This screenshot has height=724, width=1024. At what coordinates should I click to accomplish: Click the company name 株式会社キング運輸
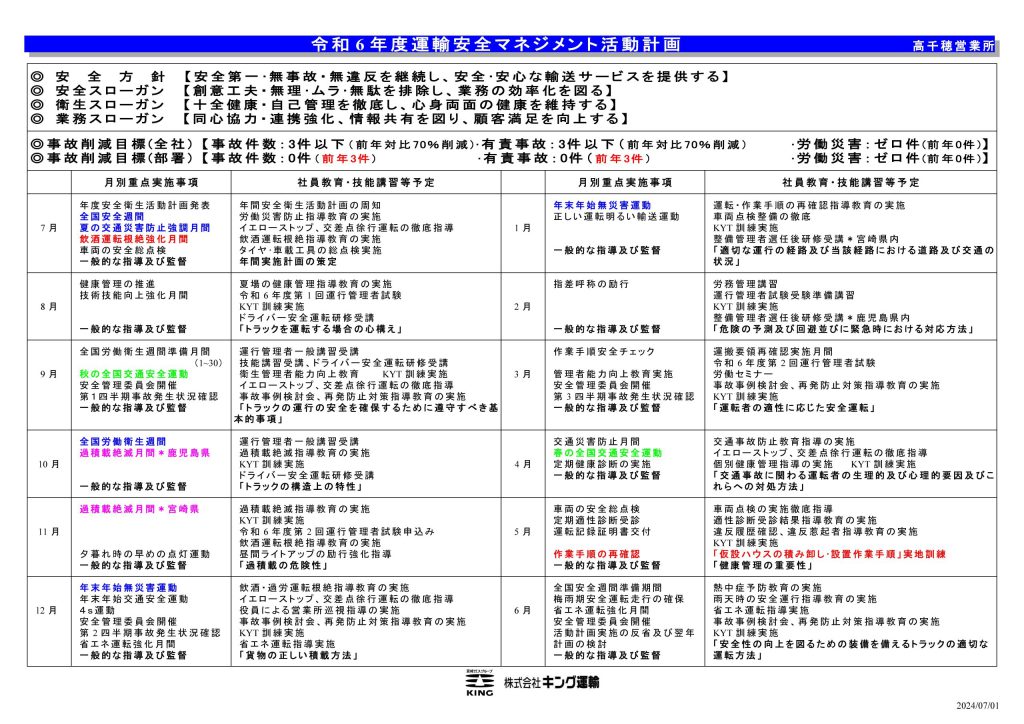tap(551, 682)
